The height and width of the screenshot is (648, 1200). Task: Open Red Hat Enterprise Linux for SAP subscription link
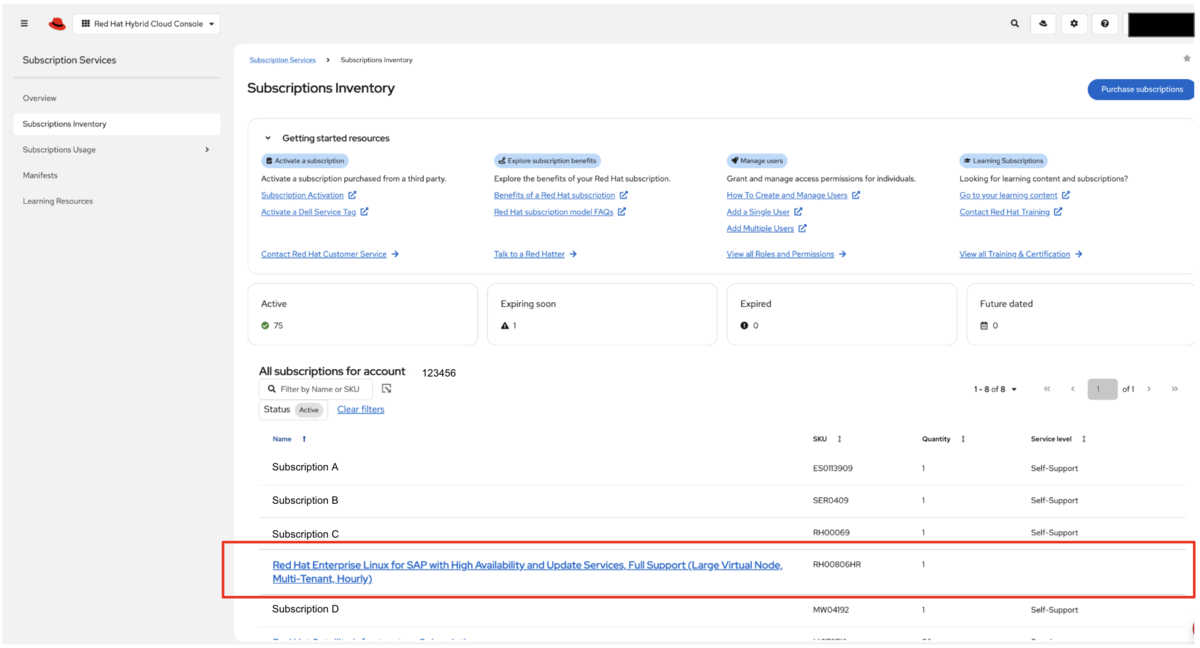(527, 571)
